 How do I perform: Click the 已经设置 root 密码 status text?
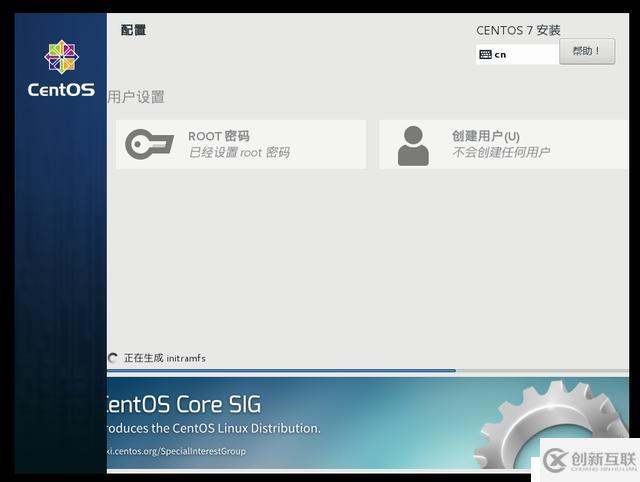coord(240,153)
